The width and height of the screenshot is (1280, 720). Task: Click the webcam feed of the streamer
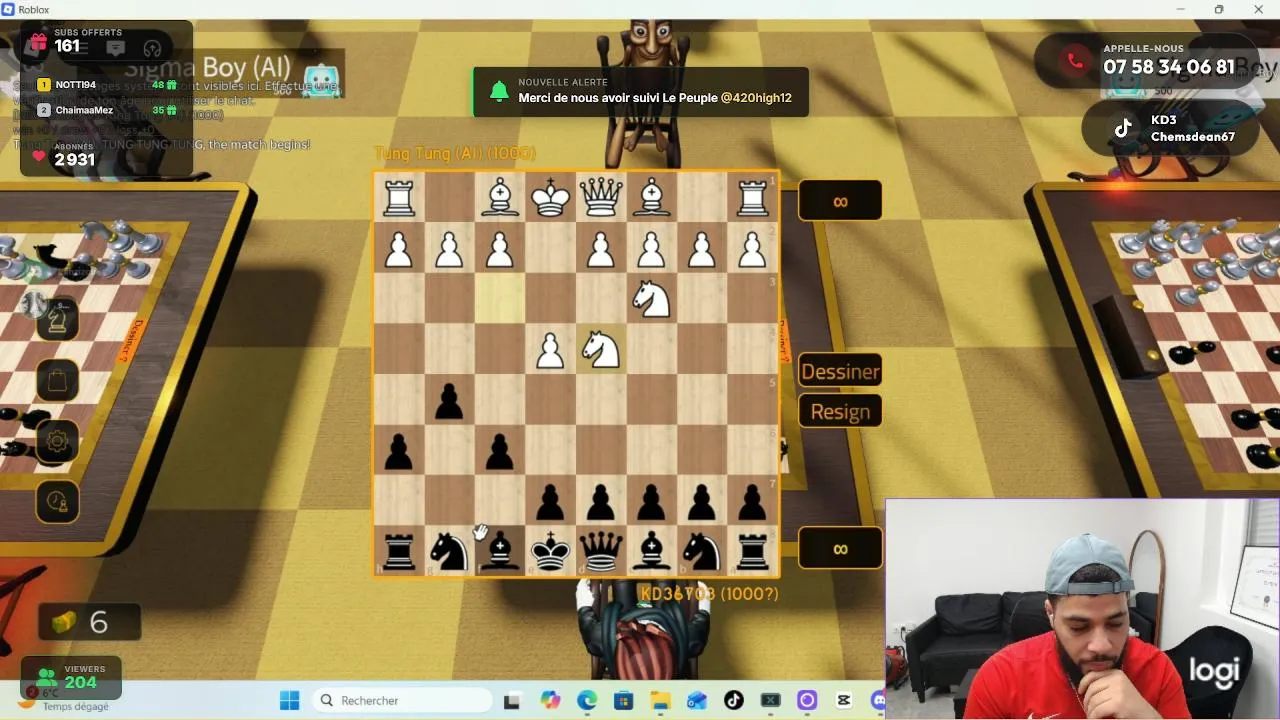1082,609
